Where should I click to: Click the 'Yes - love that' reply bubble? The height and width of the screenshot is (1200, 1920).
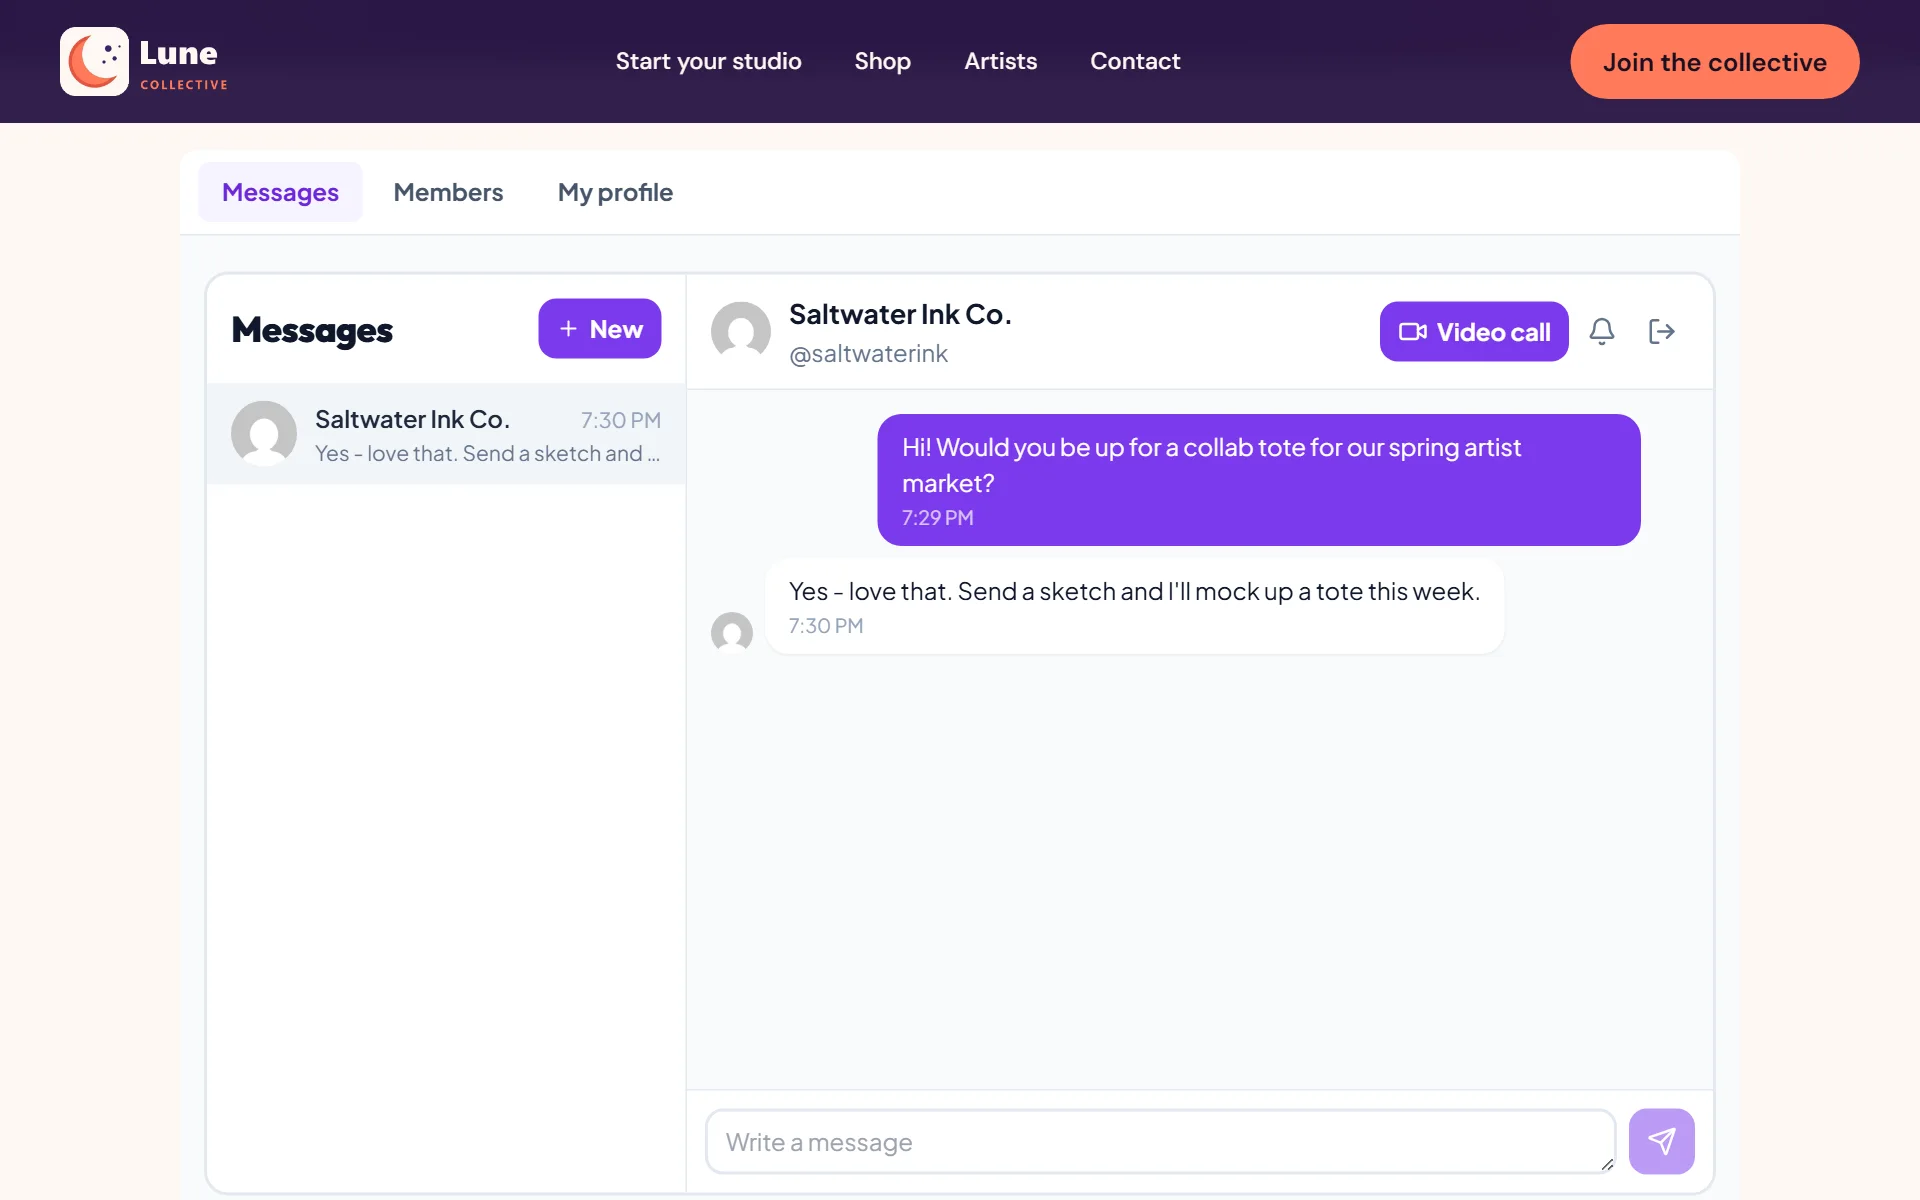click(x=1134, y=606)
